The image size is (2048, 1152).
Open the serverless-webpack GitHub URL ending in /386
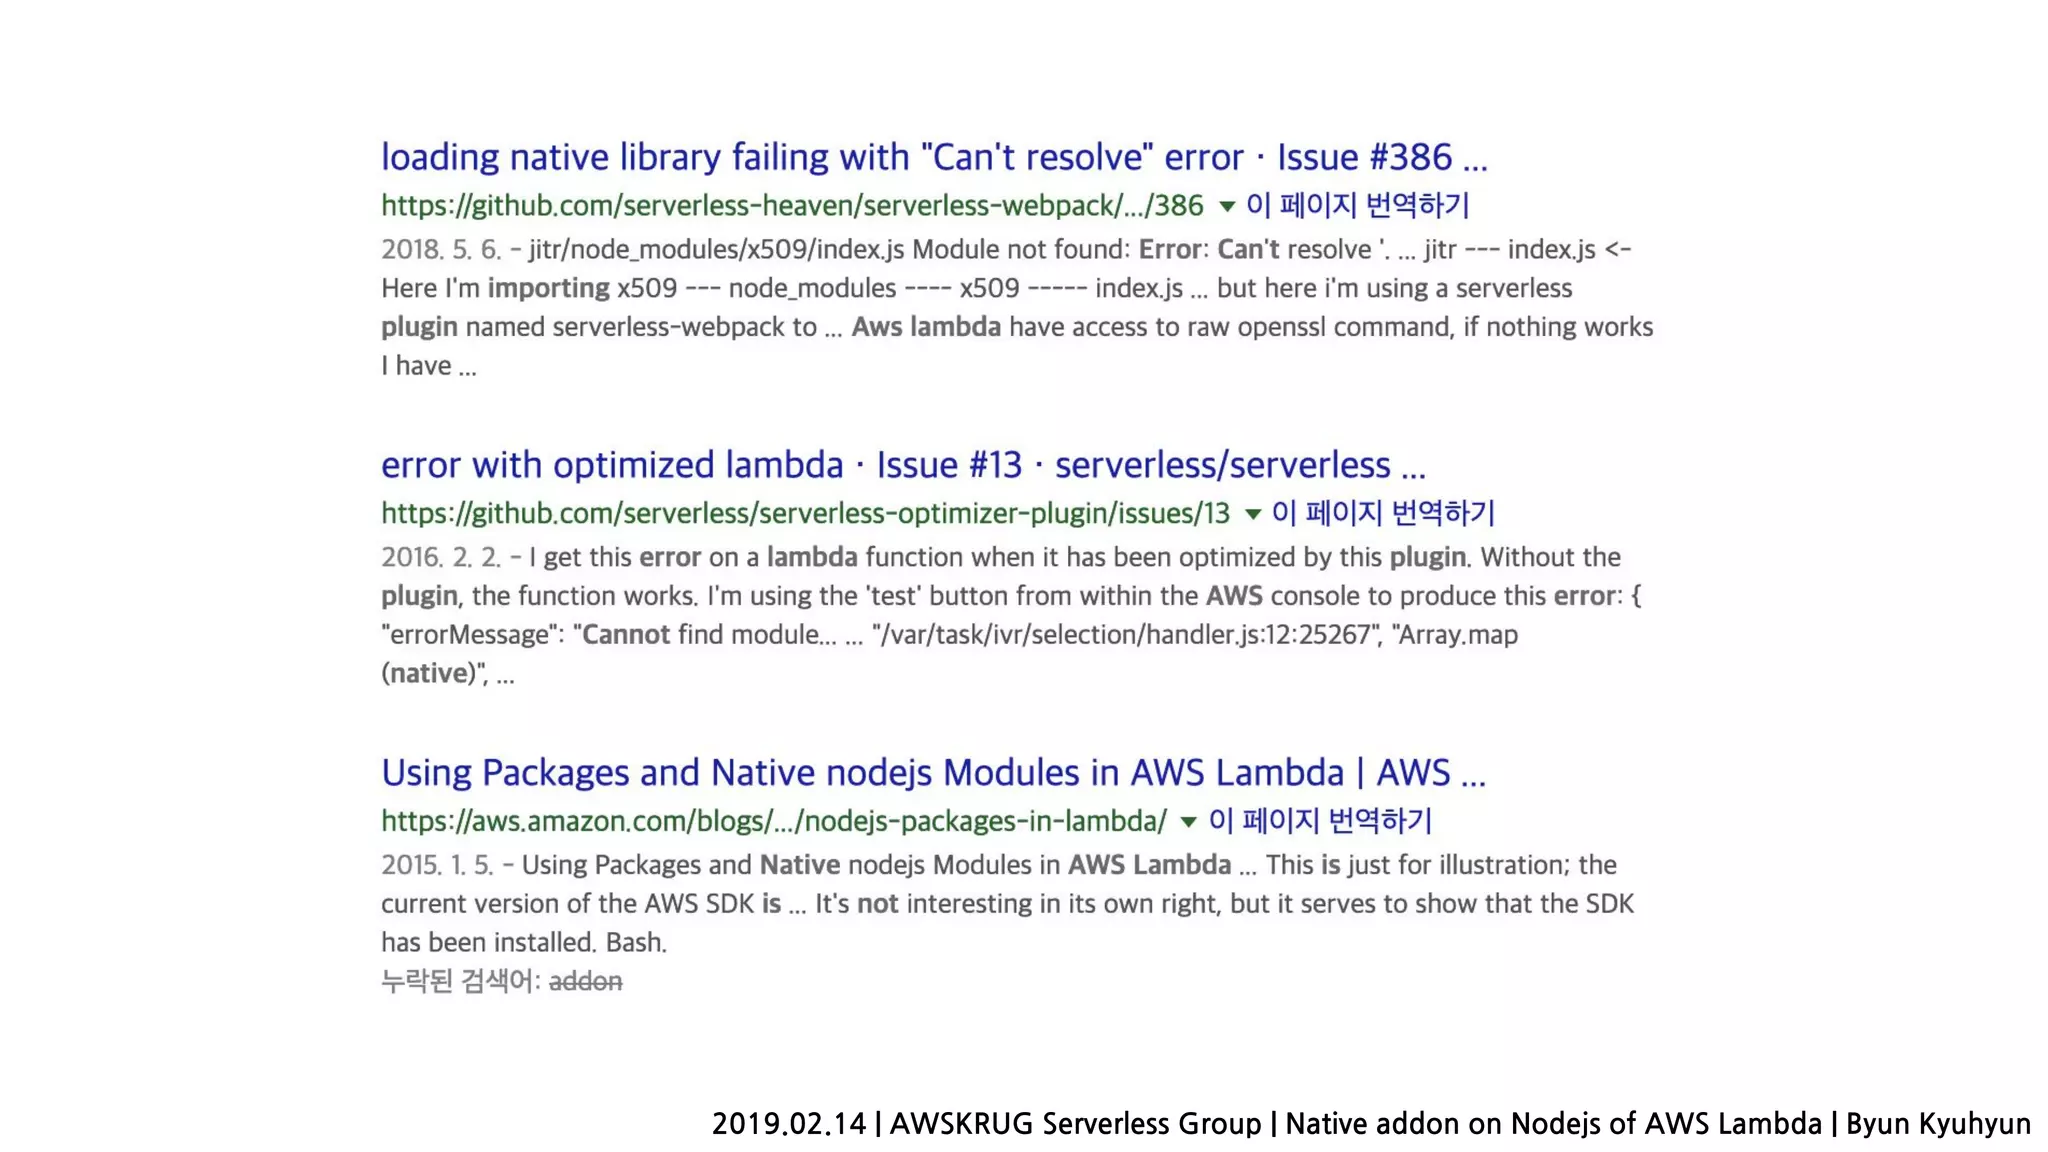[x=792, y=206]
